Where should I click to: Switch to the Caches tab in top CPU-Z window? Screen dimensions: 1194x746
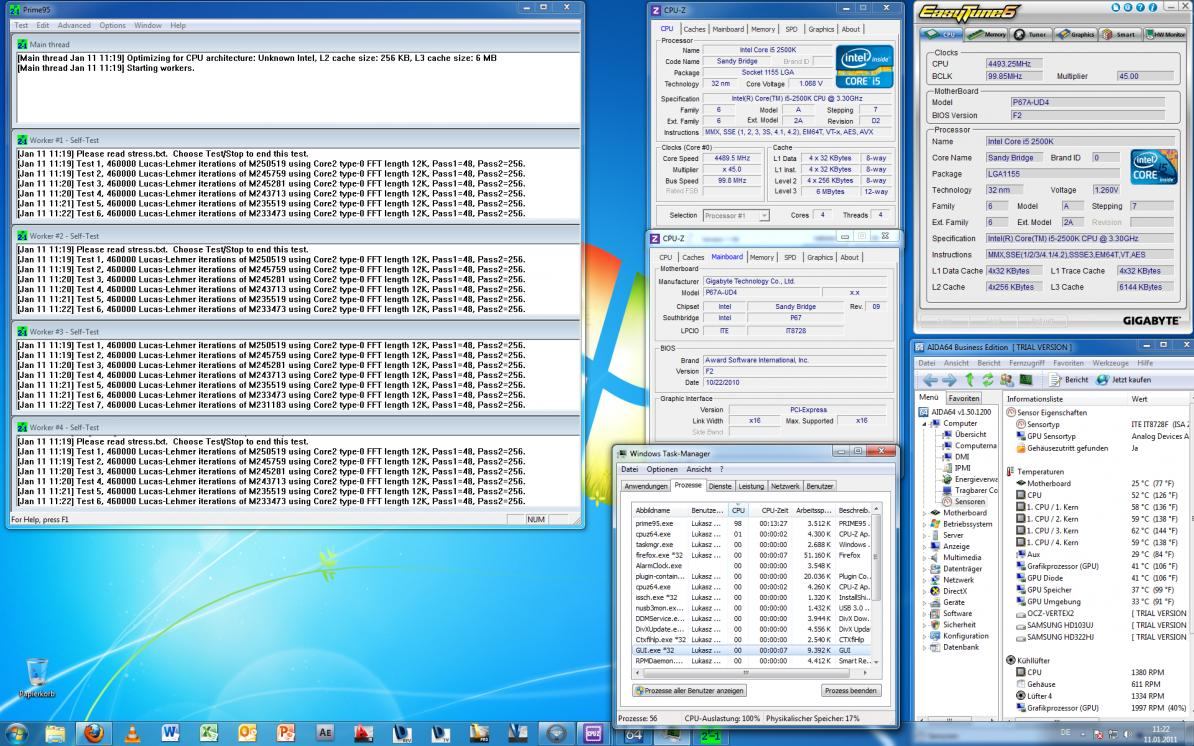[694, 29]
